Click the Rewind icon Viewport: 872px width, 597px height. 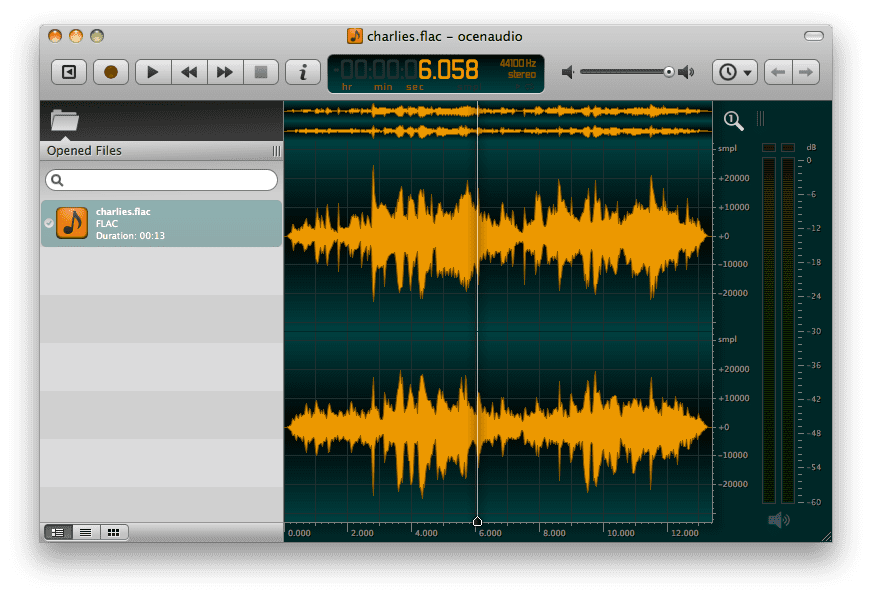[188, 71]
